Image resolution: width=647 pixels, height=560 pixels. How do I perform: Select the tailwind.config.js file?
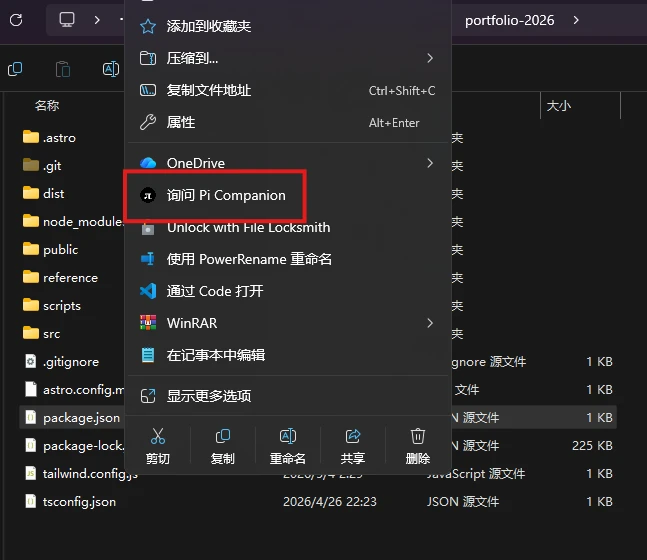click(81, 474)
